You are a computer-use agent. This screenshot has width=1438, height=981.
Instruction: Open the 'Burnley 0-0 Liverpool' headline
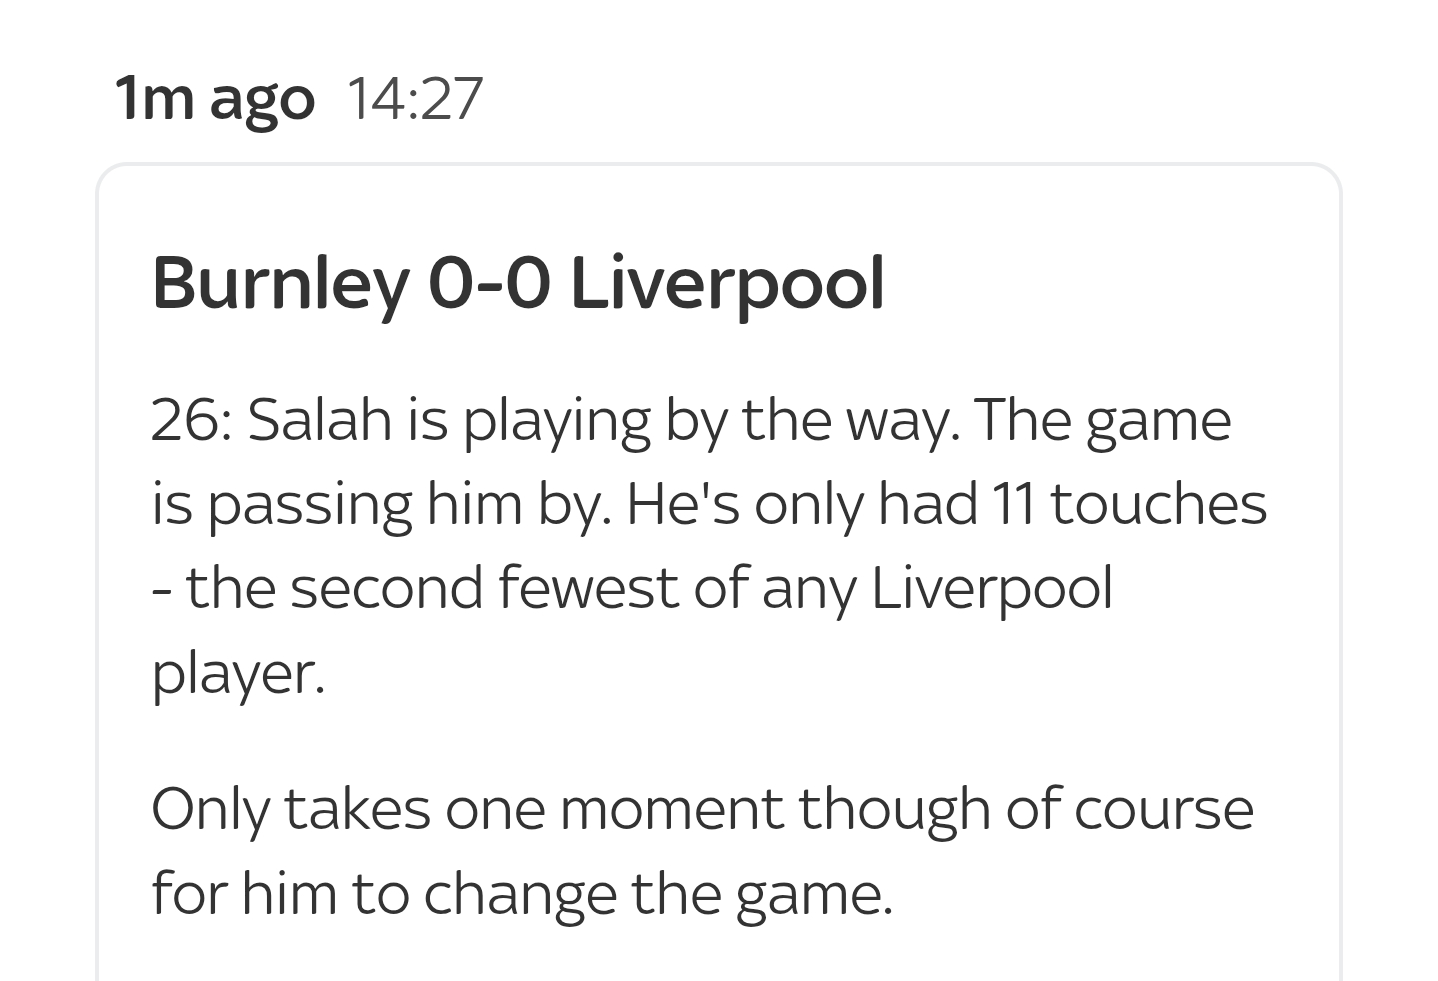[518, 284]
